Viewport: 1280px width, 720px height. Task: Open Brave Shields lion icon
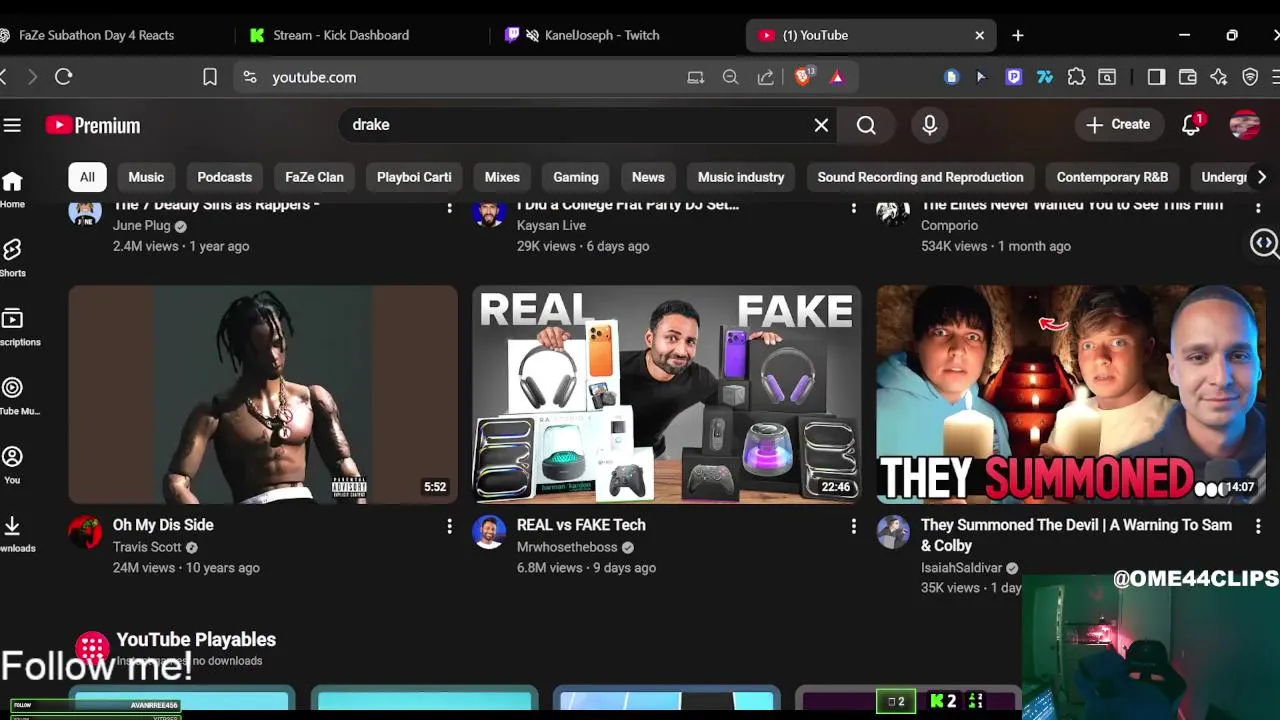(803, 76)
